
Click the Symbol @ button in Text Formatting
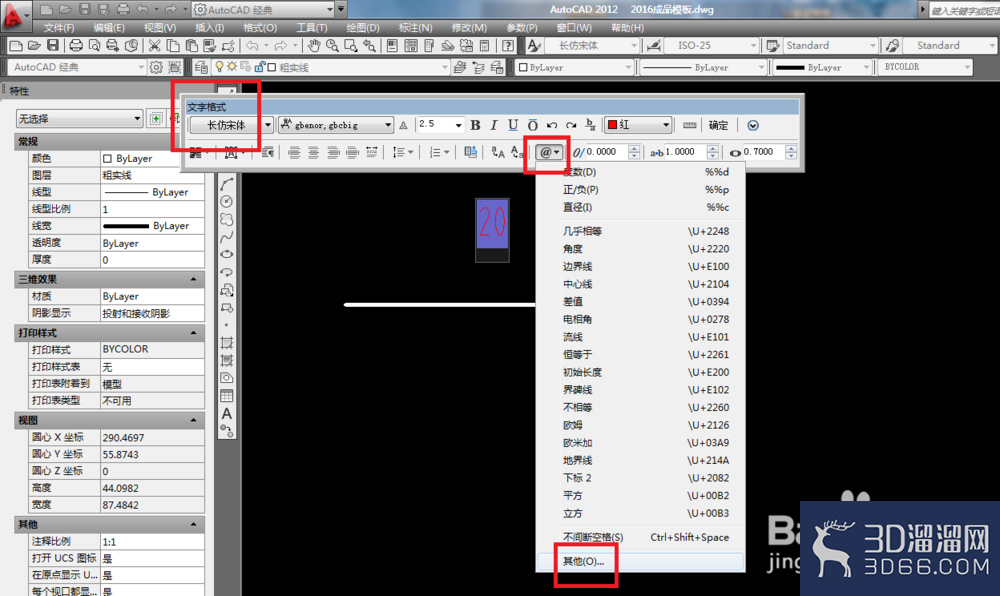pos(548,152)
